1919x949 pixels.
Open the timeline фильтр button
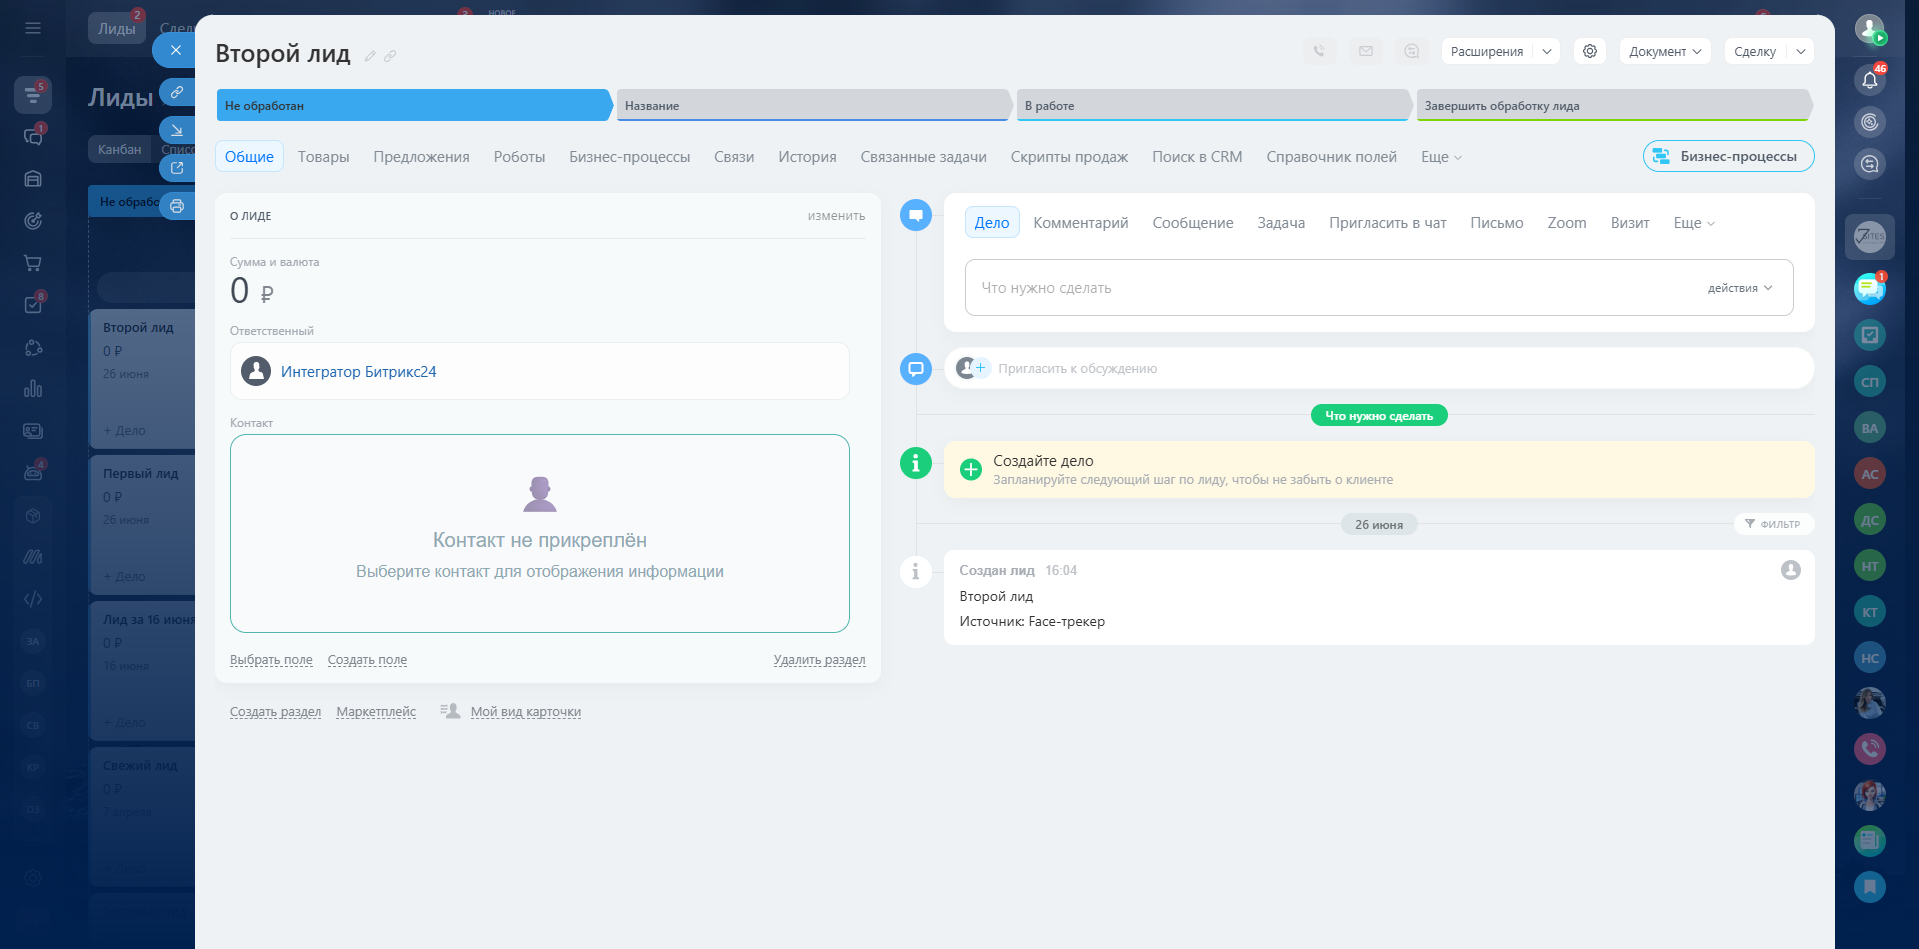coord(1772,524)
